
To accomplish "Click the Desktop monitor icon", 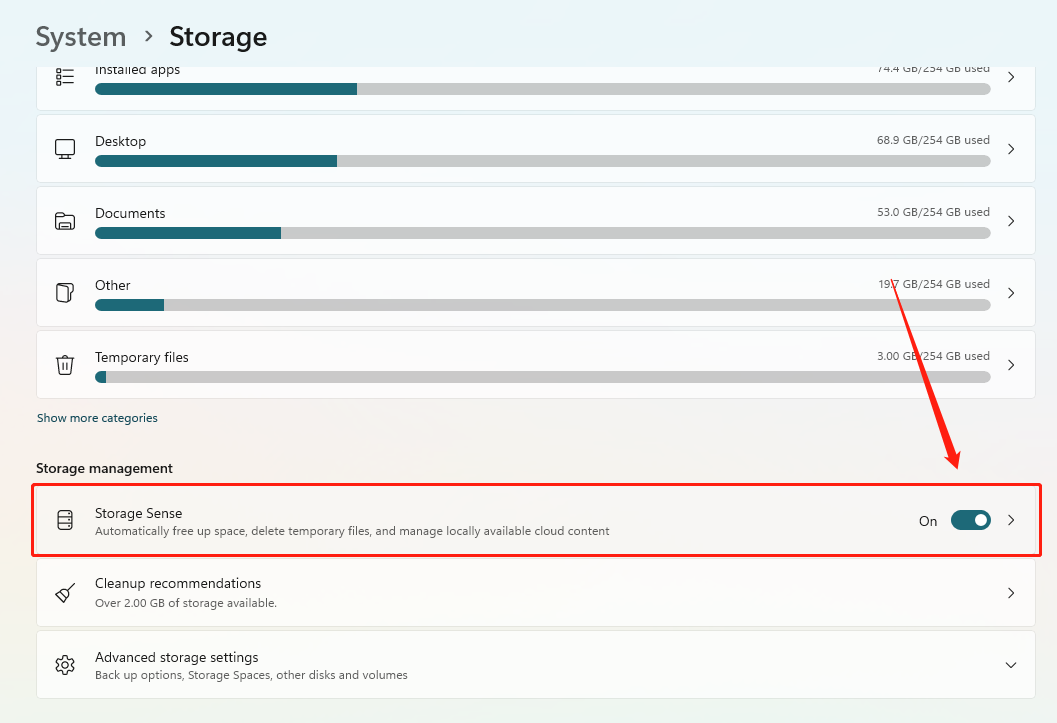I will point(65,149).
